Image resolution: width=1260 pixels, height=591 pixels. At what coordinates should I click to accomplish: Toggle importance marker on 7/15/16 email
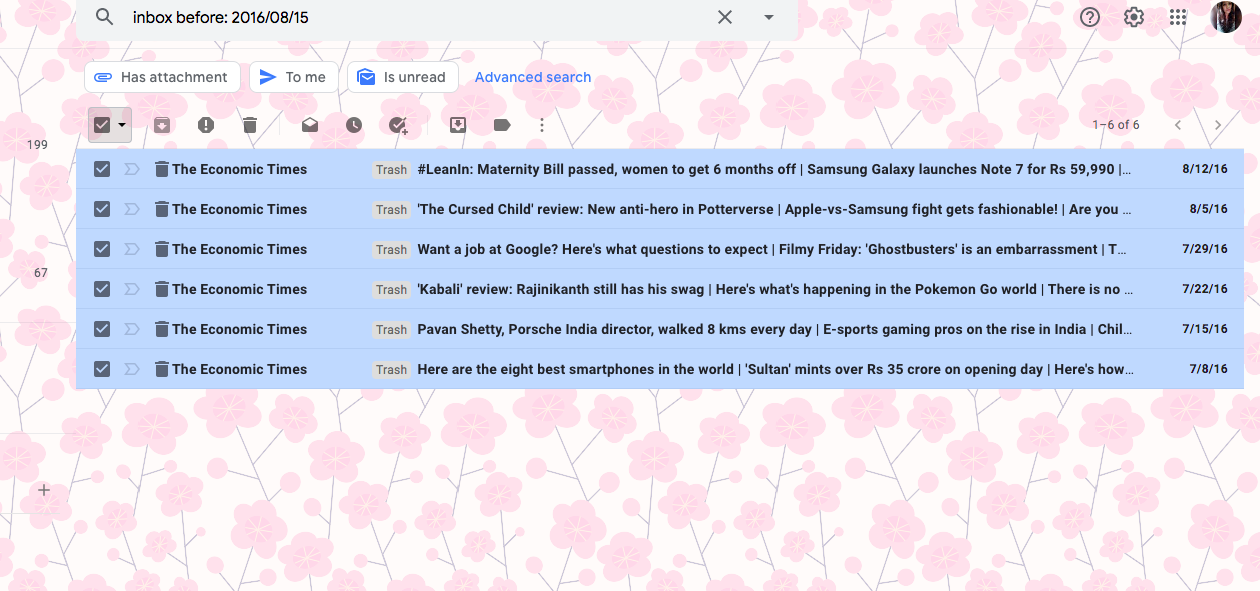tap(132, 329)
